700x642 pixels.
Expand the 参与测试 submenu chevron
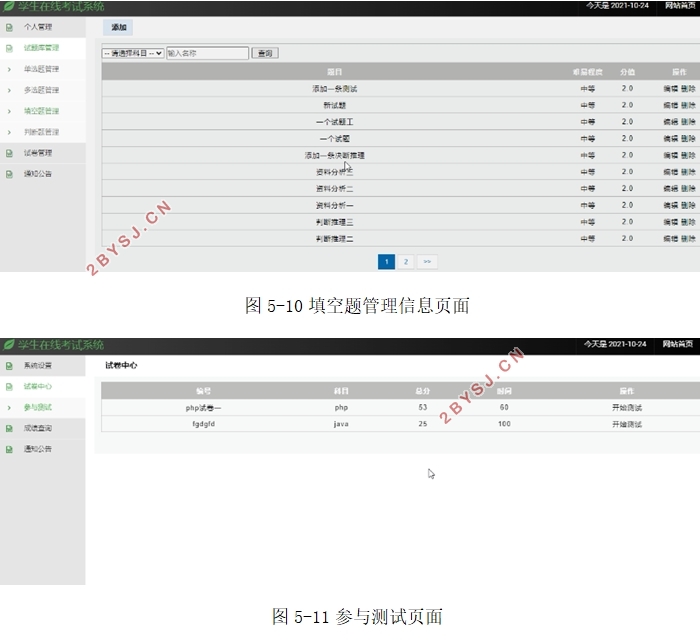click(x=9, y=408)
